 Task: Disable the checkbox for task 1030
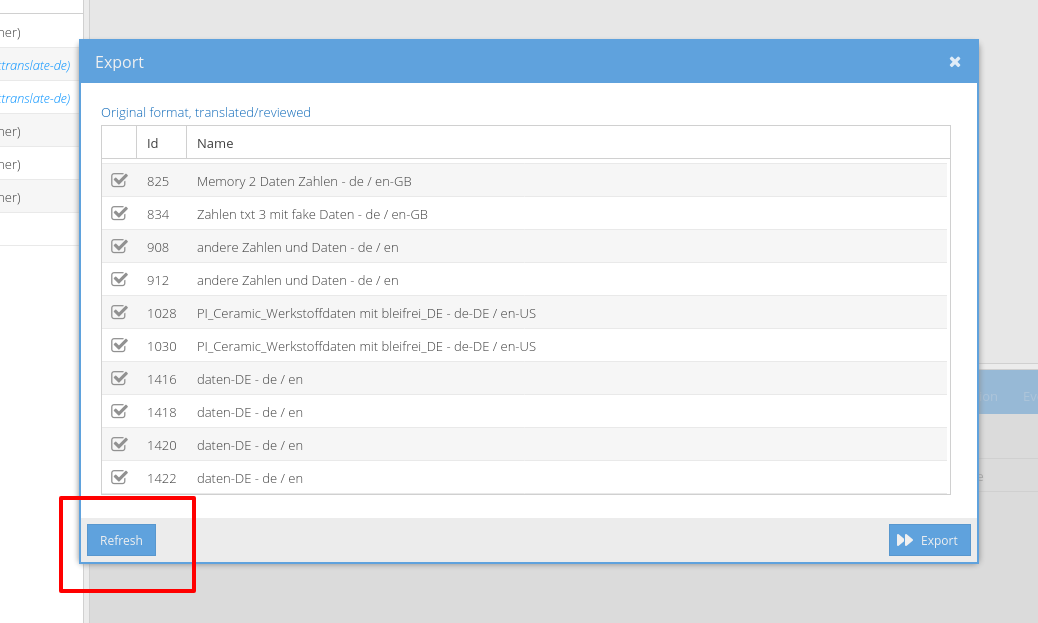(119, 346)
